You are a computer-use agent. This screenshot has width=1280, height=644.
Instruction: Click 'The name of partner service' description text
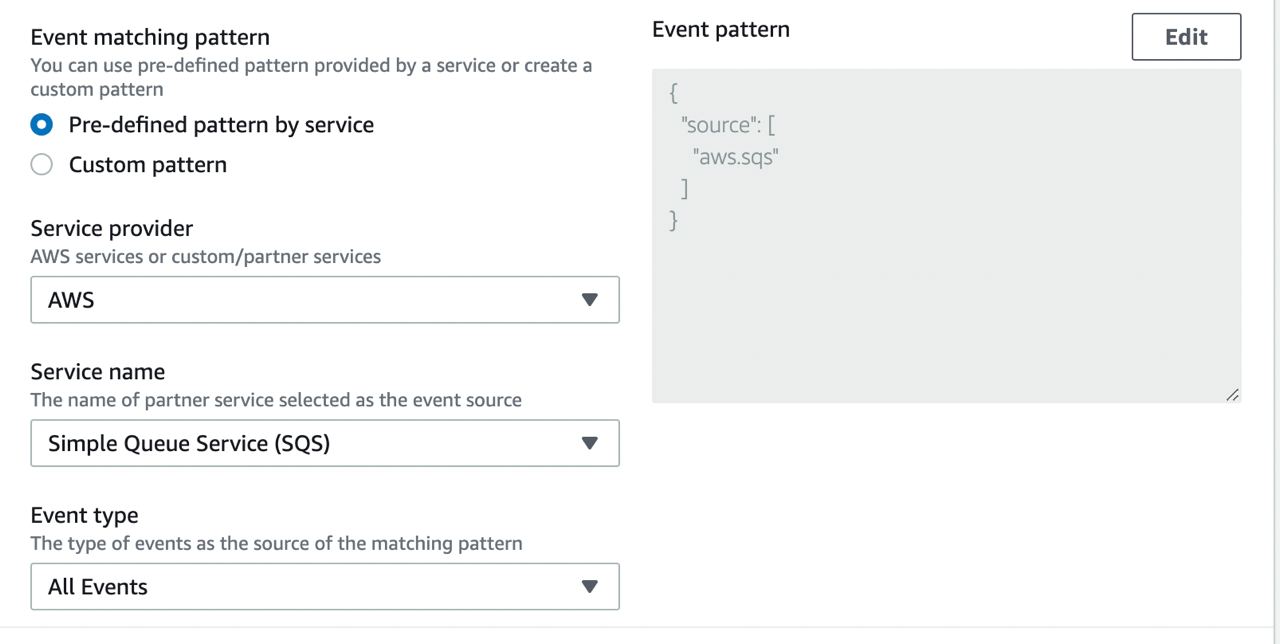tap(276, 400)
